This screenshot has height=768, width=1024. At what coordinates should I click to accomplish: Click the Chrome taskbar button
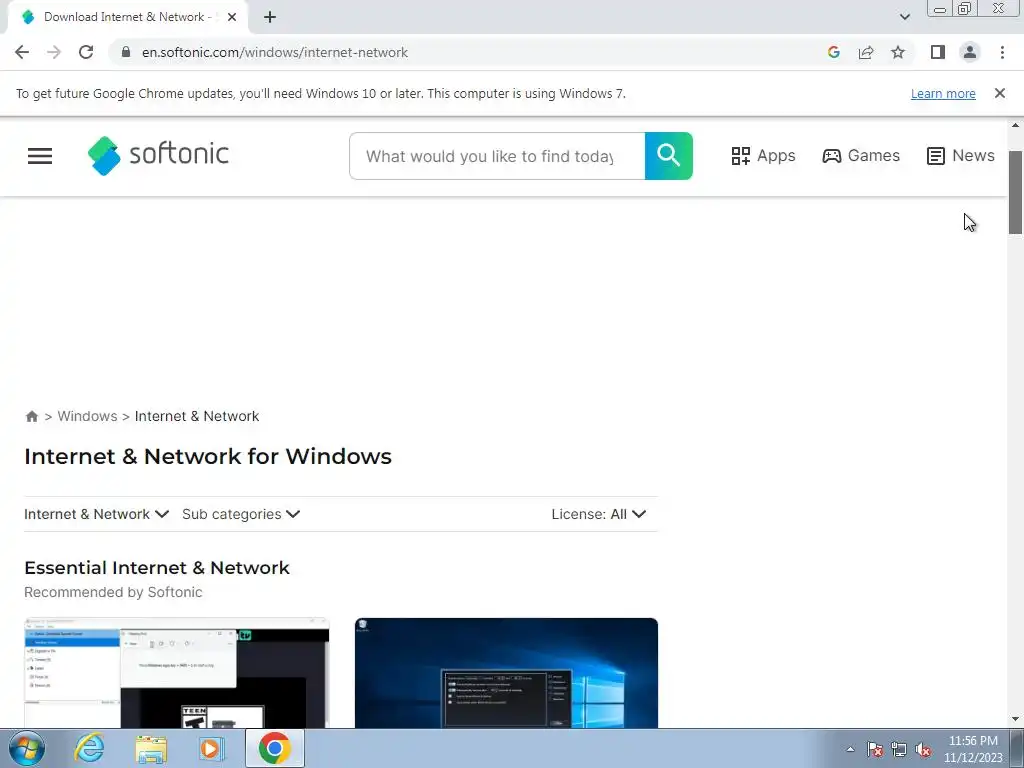pos(274,748)
